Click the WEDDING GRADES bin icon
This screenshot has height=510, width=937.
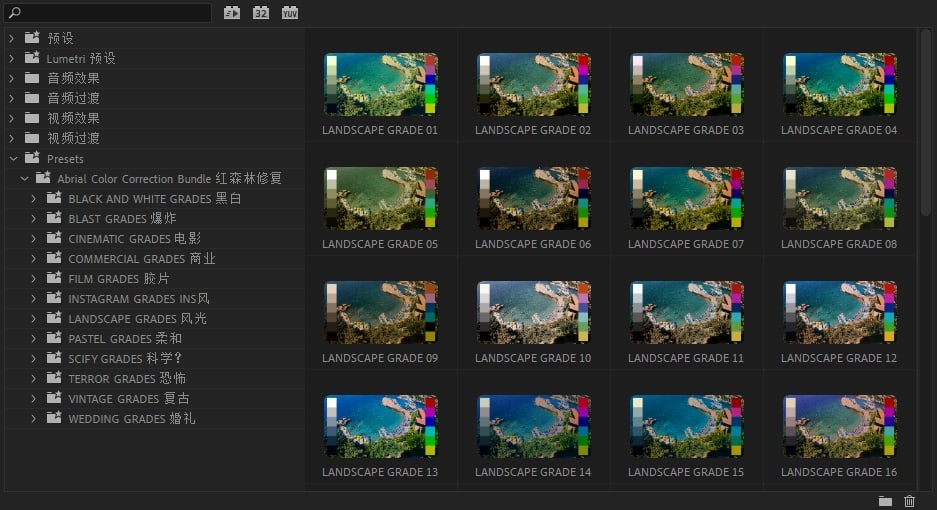(x=54, y=418)
